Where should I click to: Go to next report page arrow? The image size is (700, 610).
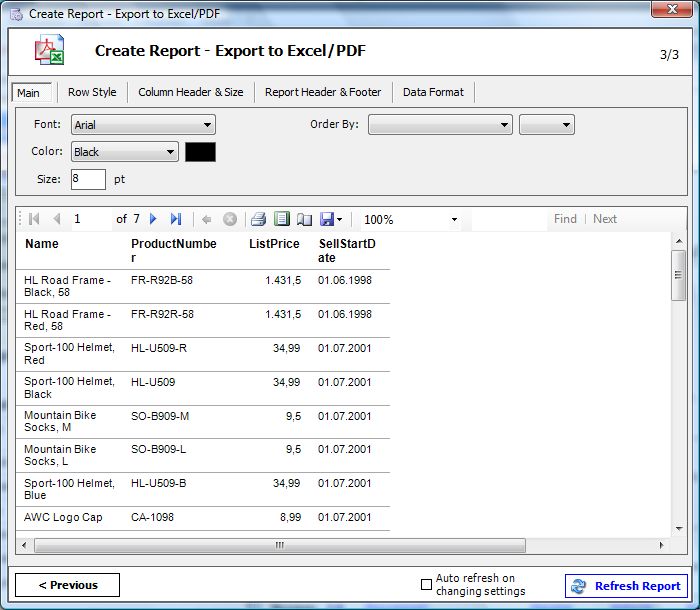coord(153,219)
